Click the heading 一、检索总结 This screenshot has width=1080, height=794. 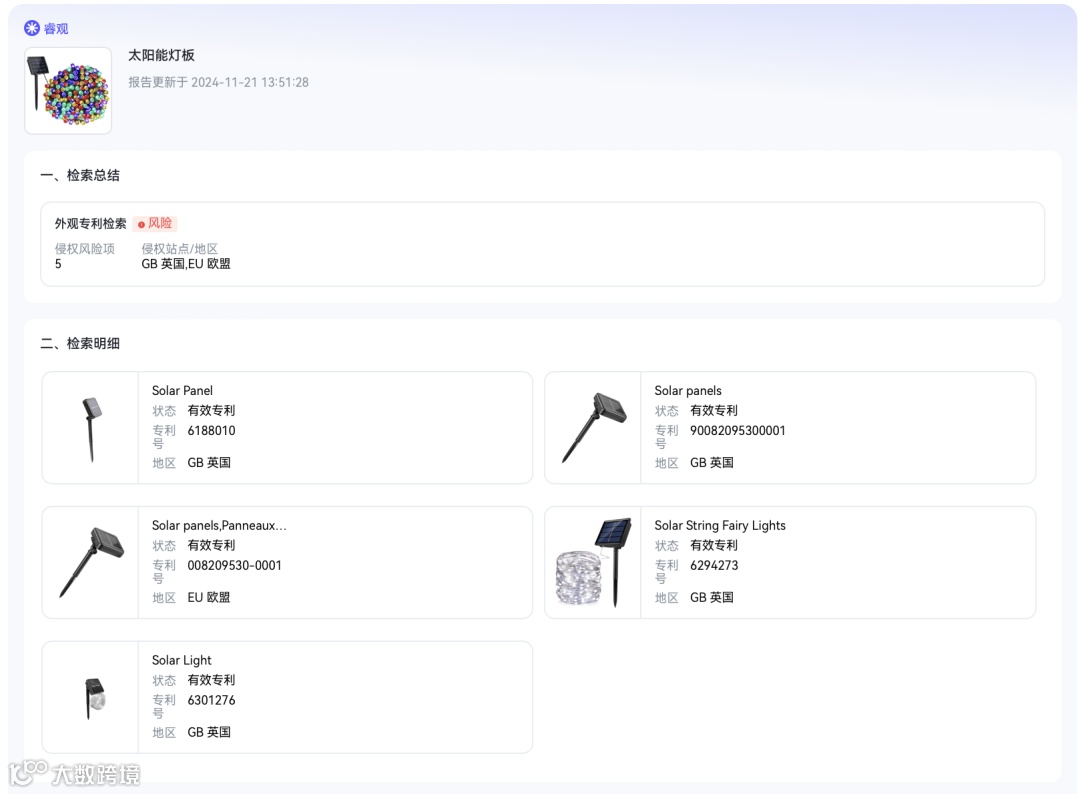pos(80,175)
